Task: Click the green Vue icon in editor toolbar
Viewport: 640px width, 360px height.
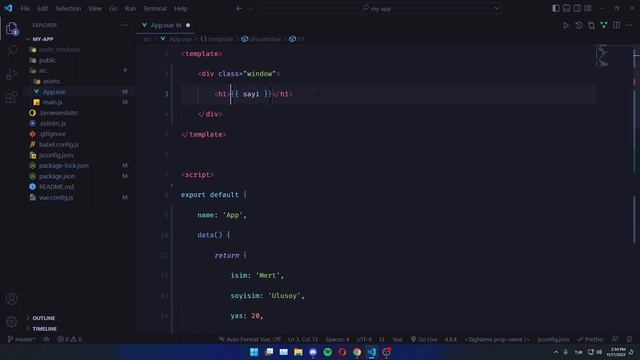Action: [x=604, y=25]
